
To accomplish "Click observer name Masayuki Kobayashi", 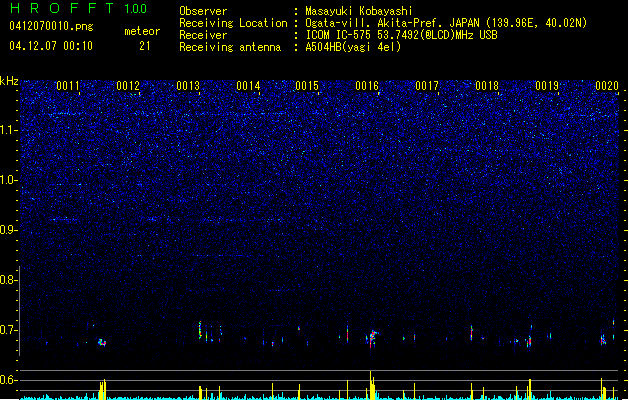I will point(359,11).
